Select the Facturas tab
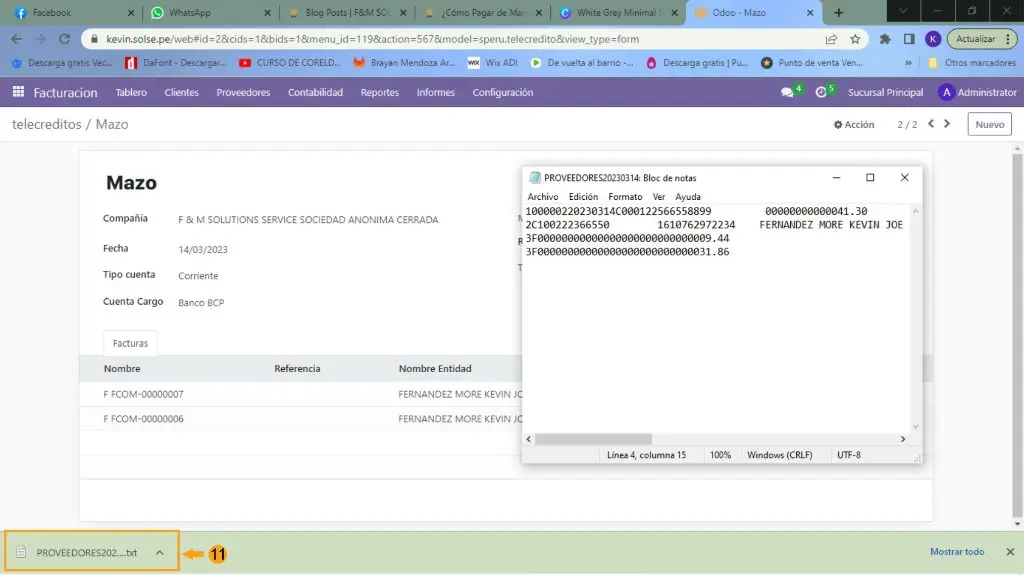This screenshot has width=1024, height=575. [x=130, y=343]
